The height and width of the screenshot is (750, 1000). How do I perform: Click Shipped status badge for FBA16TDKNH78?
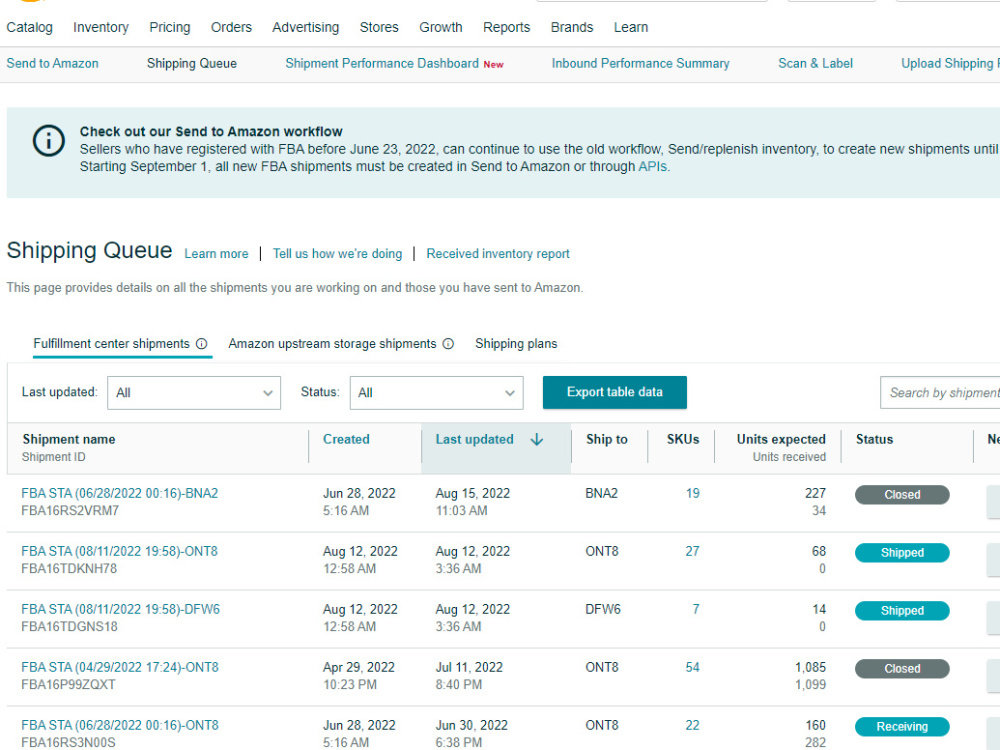tap(902, 552)
